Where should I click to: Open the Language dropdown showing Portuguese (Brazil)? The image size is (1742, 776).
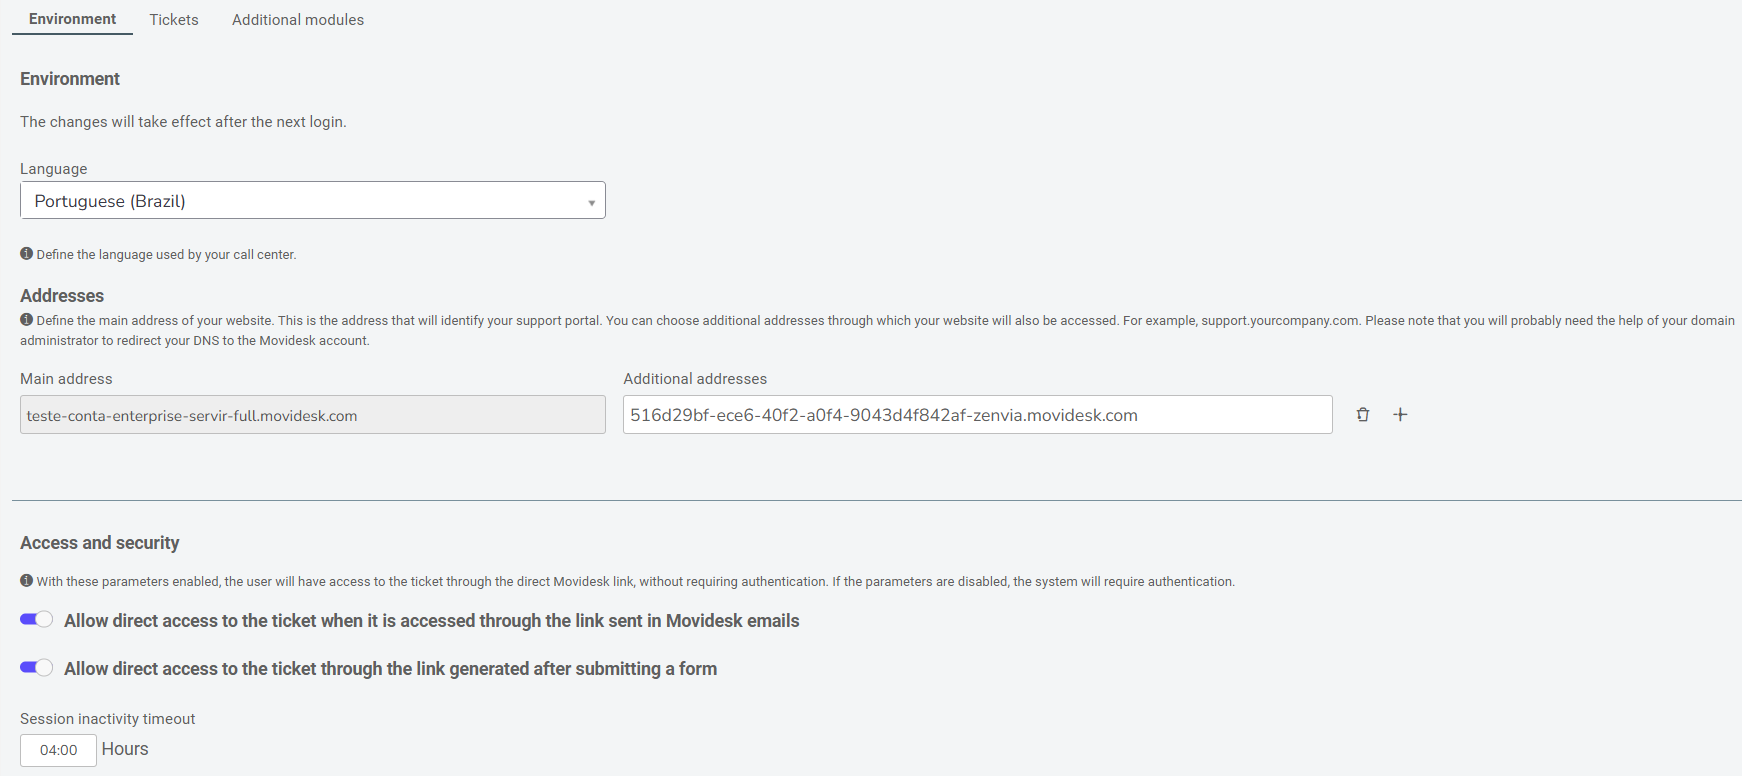[313, 200]
